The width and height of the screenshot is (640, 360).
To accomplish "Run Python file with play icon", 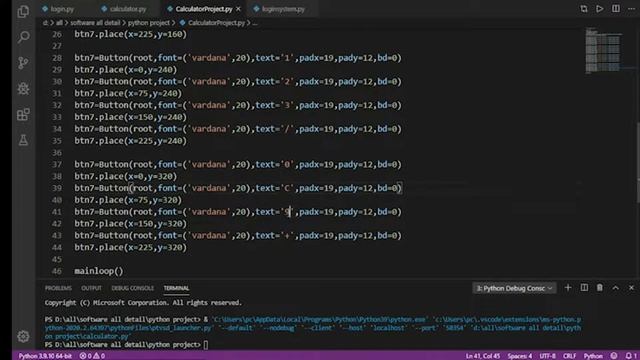I will click(x=600, y=9).
